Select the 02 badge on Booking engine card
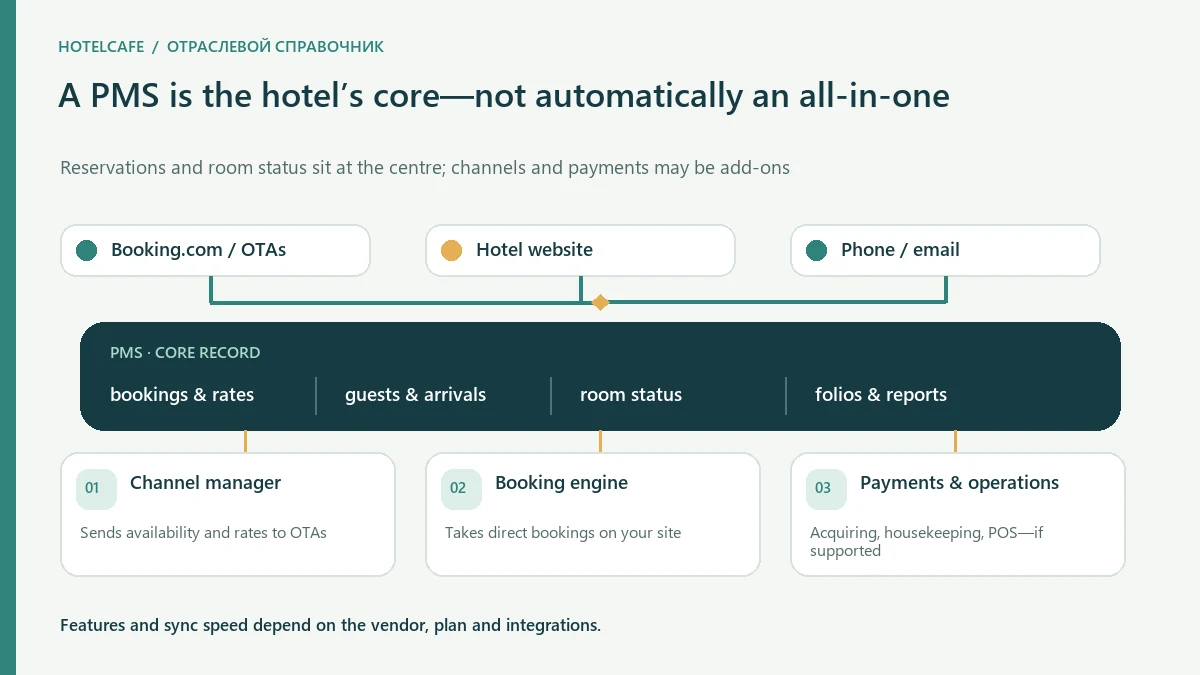The height and width of the screenshot is (675, 1200). point(461,489)
